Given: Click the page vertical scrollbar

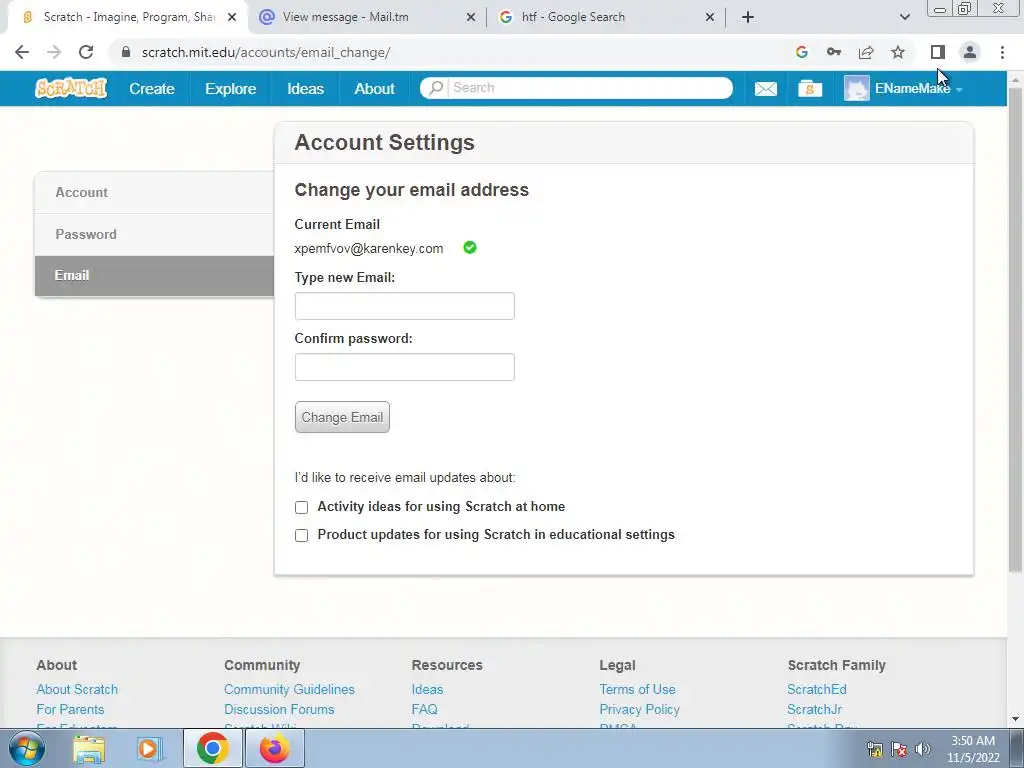Looking at the screenshot, I should [1016, 330].
